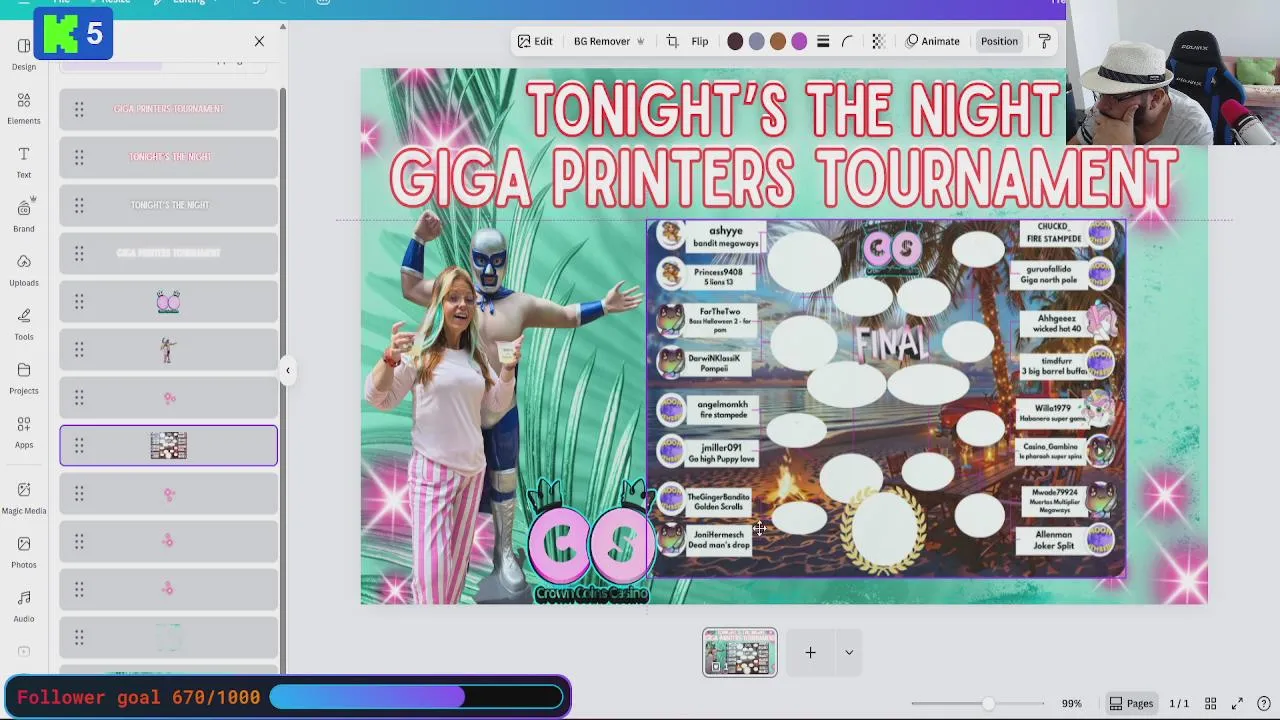The image size is (1280, 720).
Task: Select the grey-blue color swatch
Action: tap(756, 41)
